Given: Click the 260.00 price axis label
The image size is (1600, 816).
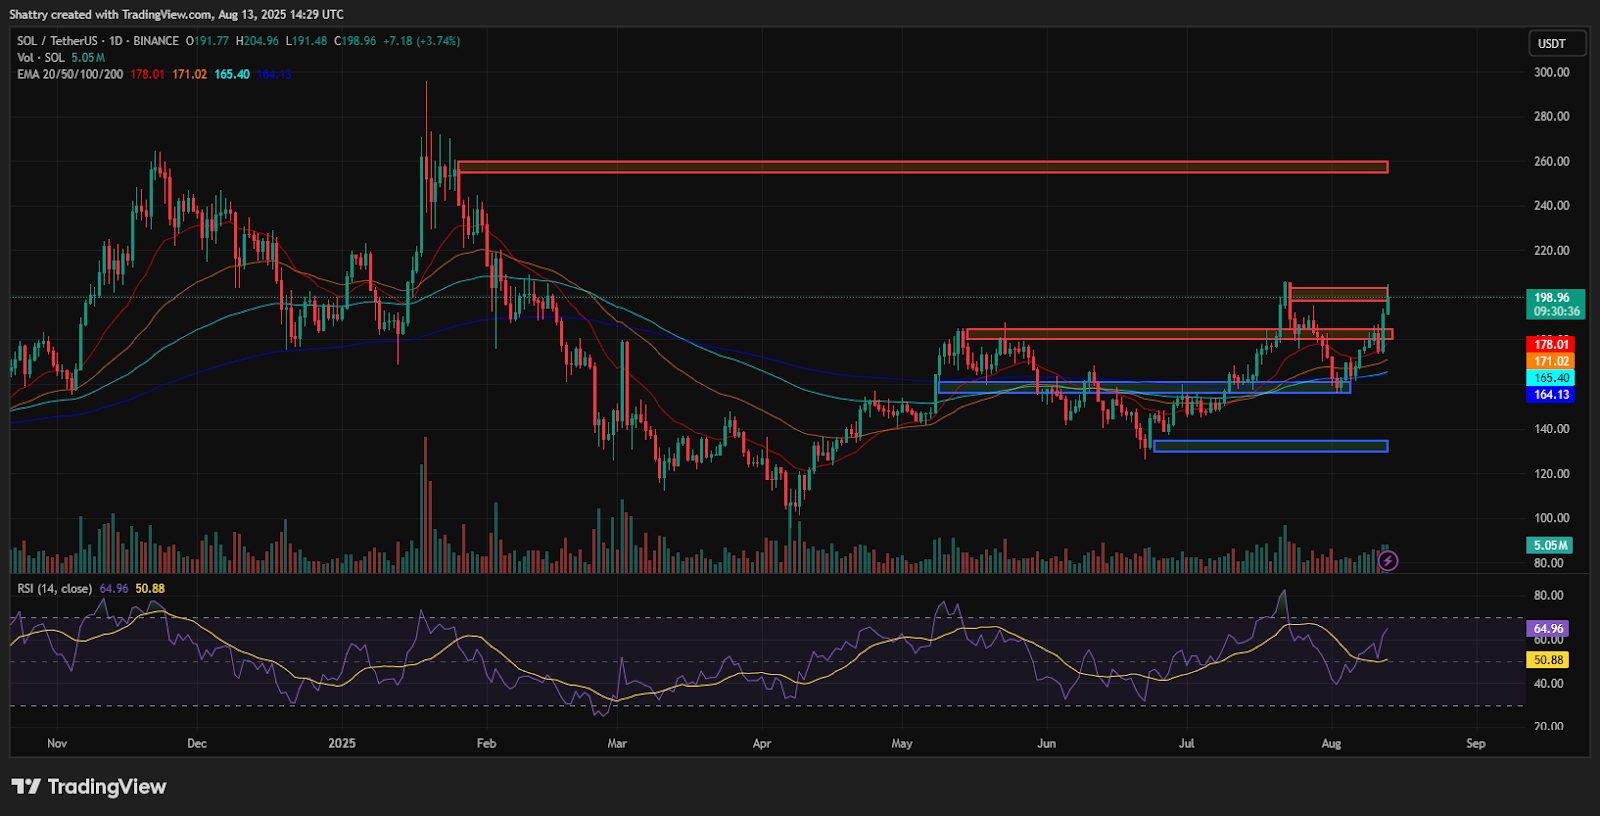Looking at the screenshot, I should pyautogui.click(x=1551, y=161).
